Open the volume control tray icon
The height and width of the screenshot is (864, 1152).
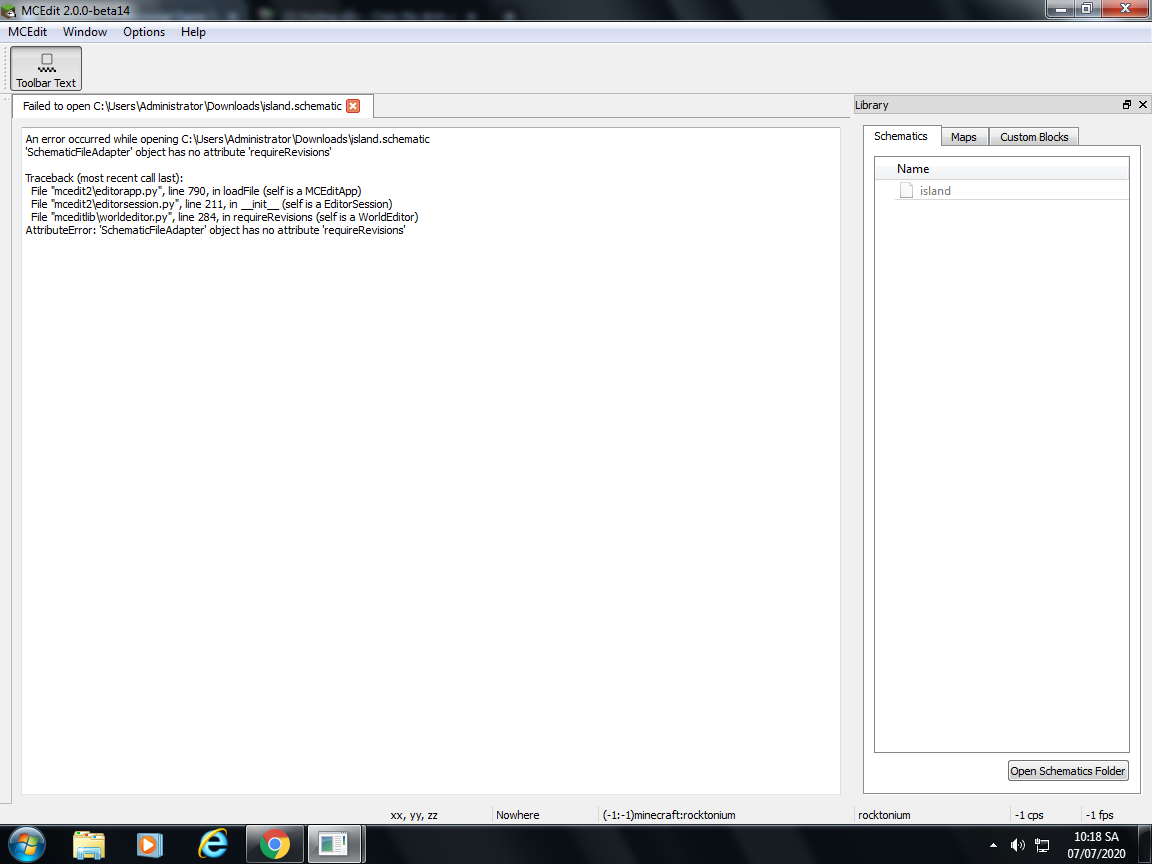1018,845
